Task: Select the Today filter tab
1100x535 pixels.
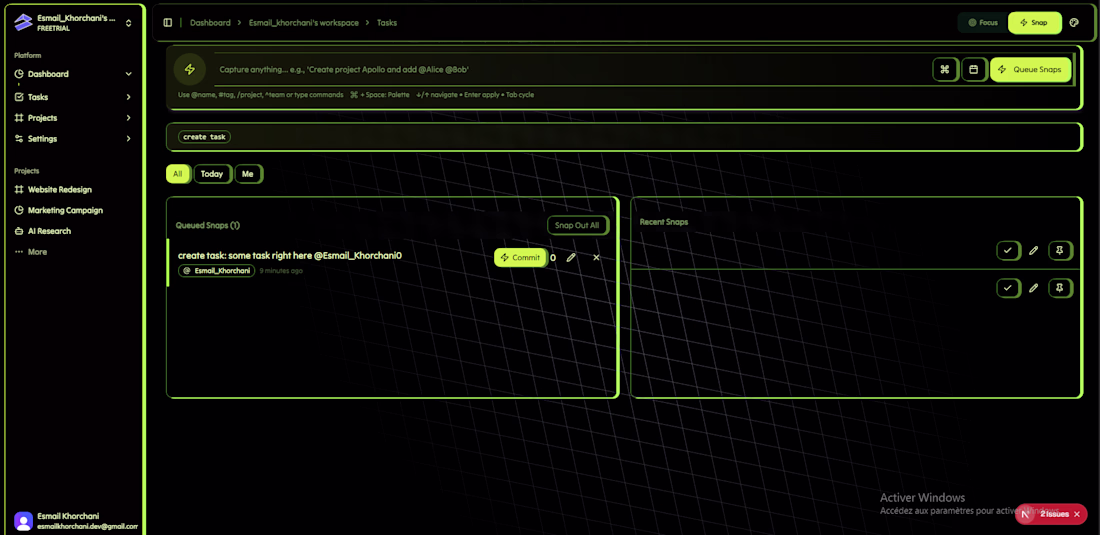Action: 212,174
